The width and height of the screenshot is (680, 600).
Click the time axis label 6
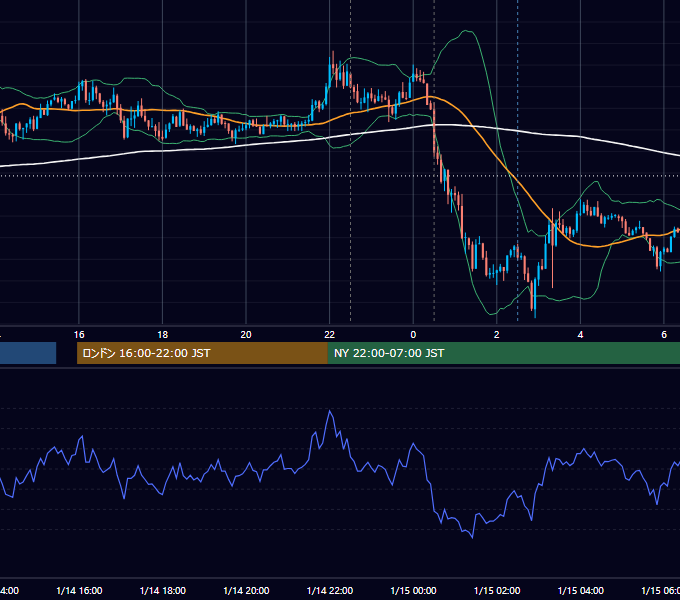[664, 335]
